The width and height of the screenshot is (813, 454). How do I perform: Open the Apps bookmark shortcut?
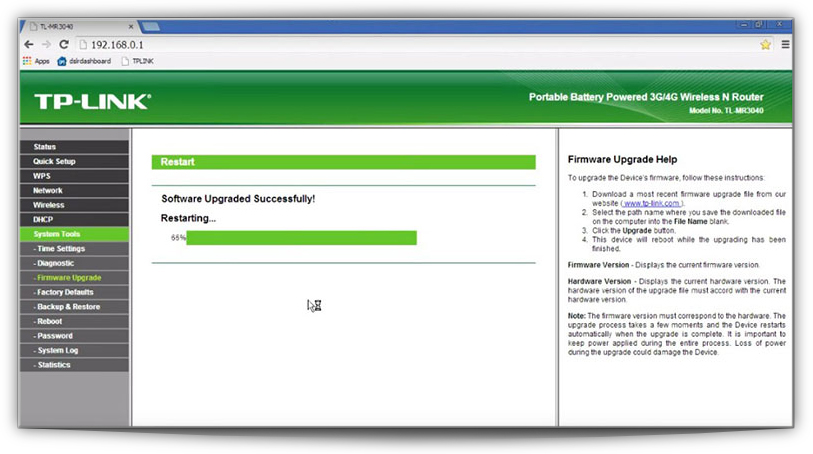click(x=35, y=61)
